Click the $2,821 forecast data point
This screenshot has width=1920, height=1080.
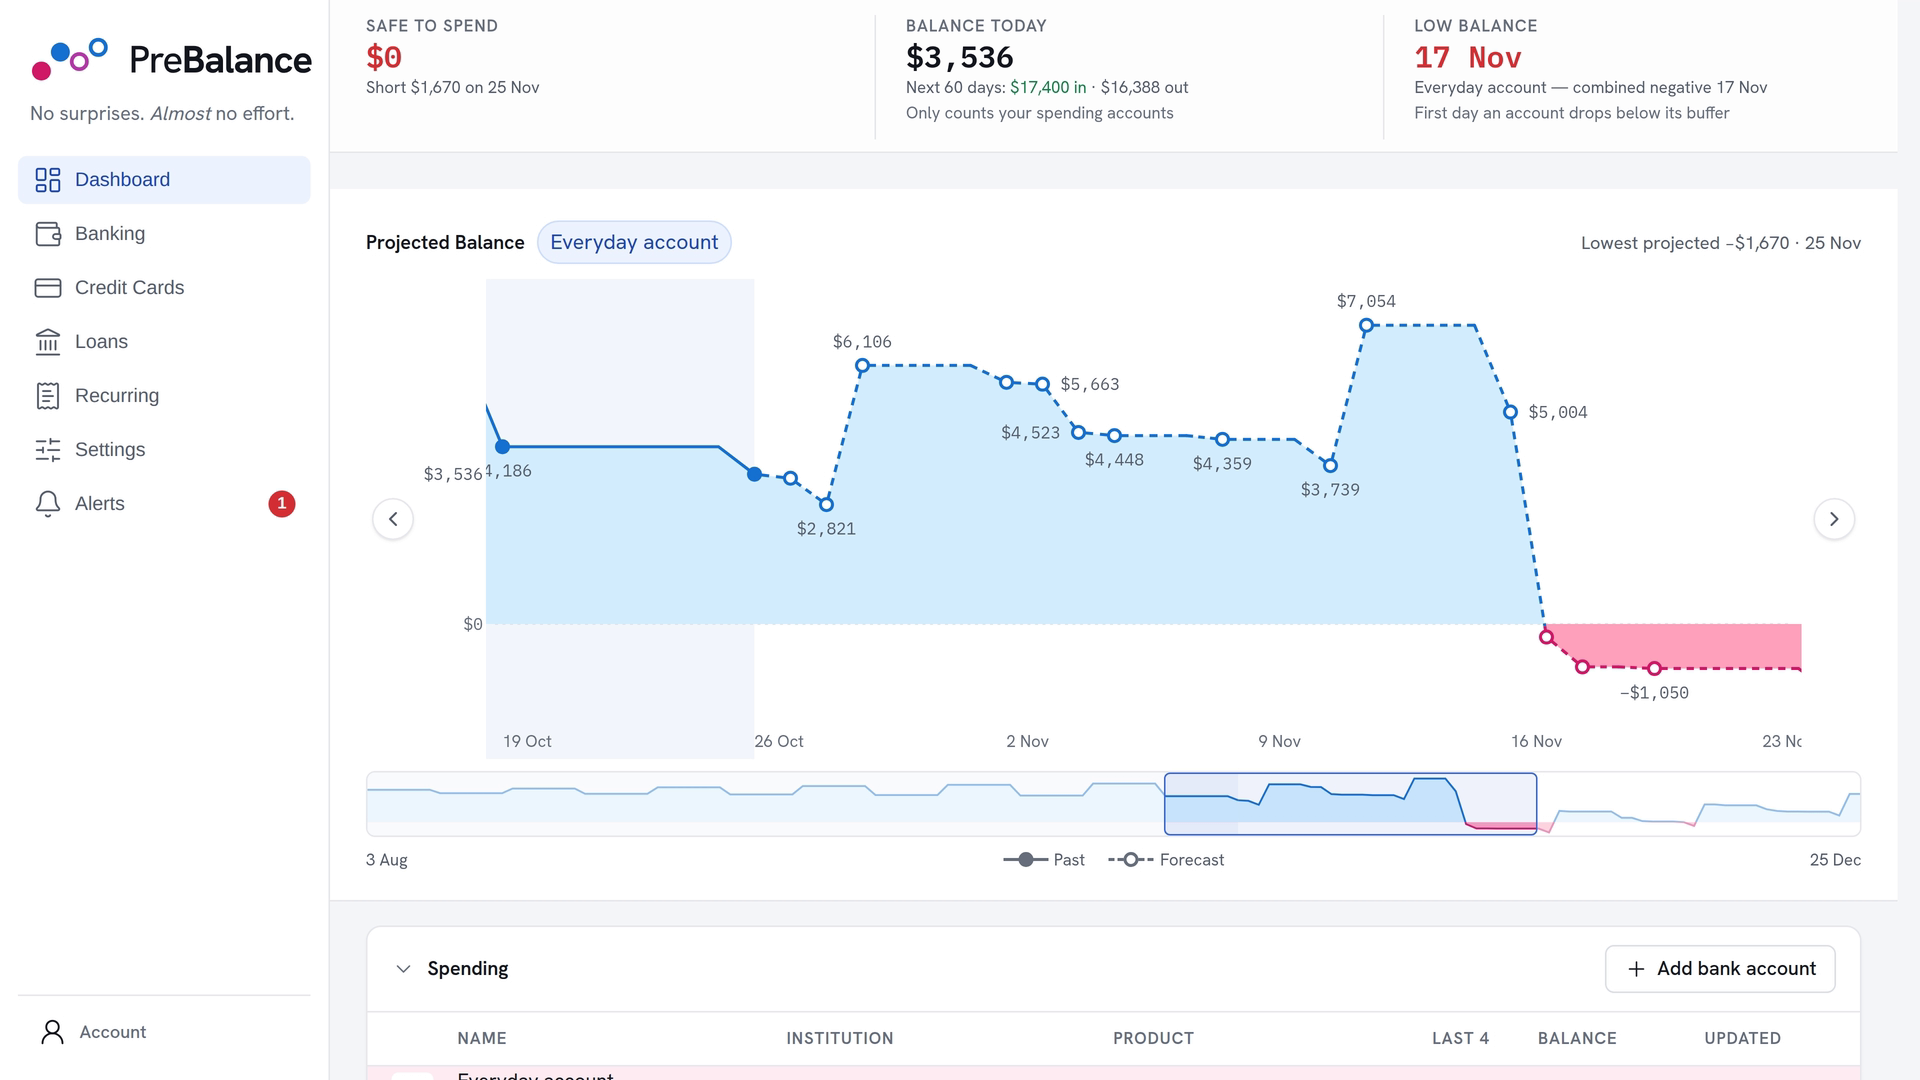click(x=826, y=504)
